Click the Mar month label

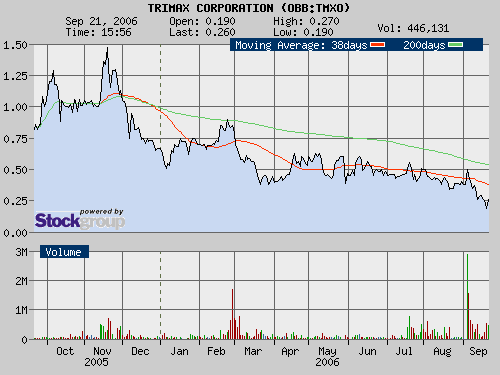click(x=253, y=351)
